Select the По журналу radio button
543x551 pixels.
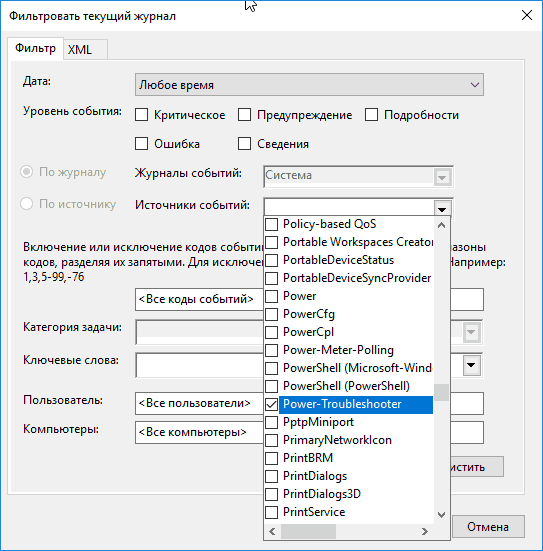(x=26, y=172)
